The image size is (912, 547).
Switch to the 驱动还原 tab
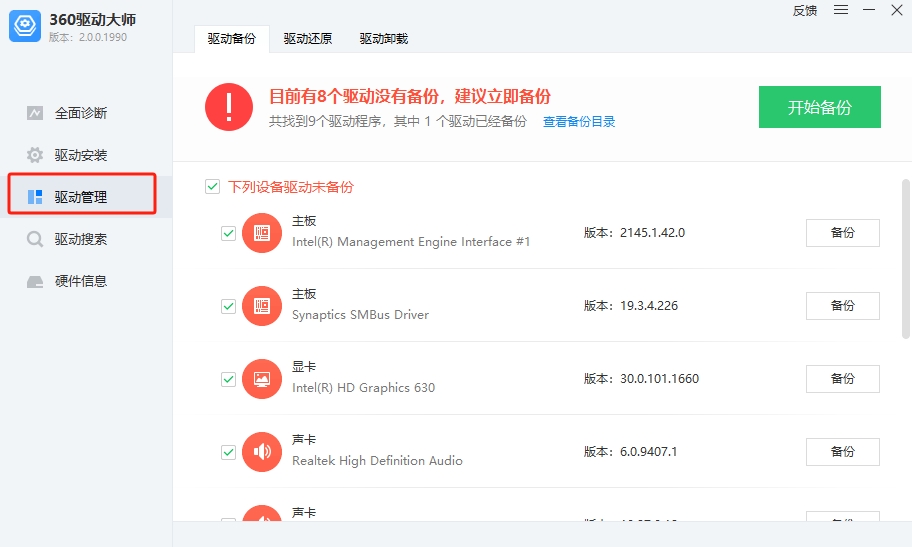click(x=308, y=39)
